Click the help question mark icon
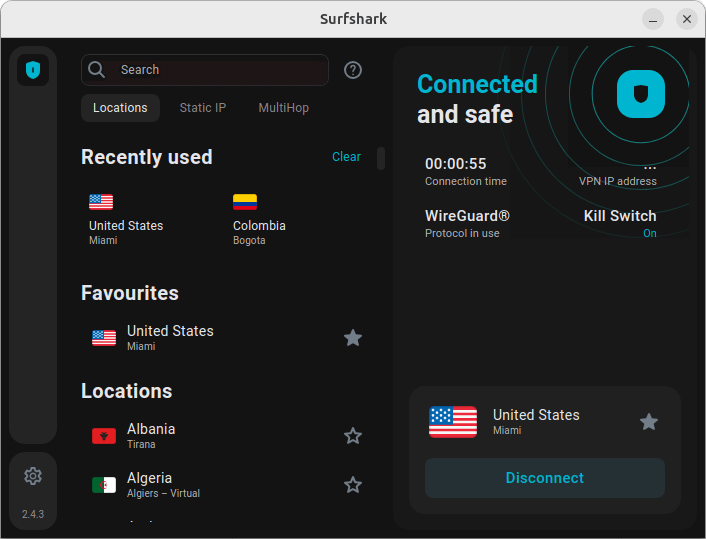706x539 pixels. pos(353,70)
